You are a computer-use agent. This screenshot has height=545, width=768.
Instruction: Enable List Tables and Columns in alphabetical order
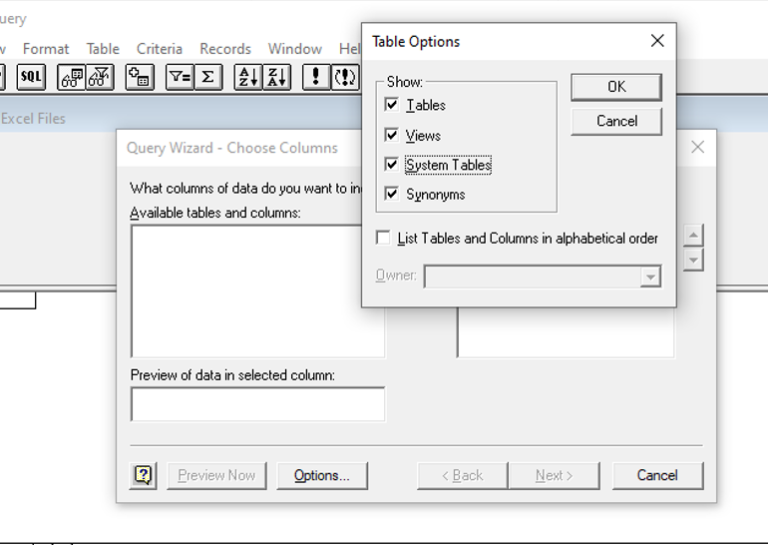click(x=383, y=238)
